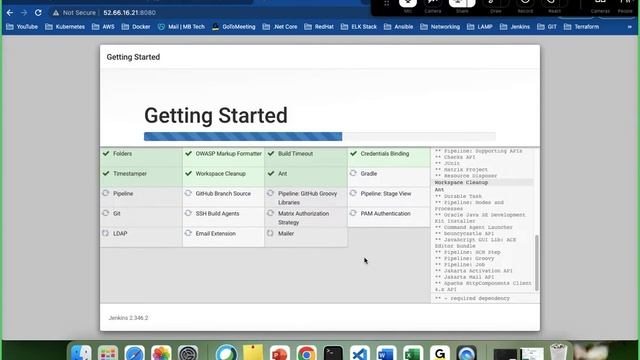The width and height of the screenshot is (640, 360).
Task: Expand the bookmarks overflow chevron
Action: pyautogui.click(x=629, y=27)
